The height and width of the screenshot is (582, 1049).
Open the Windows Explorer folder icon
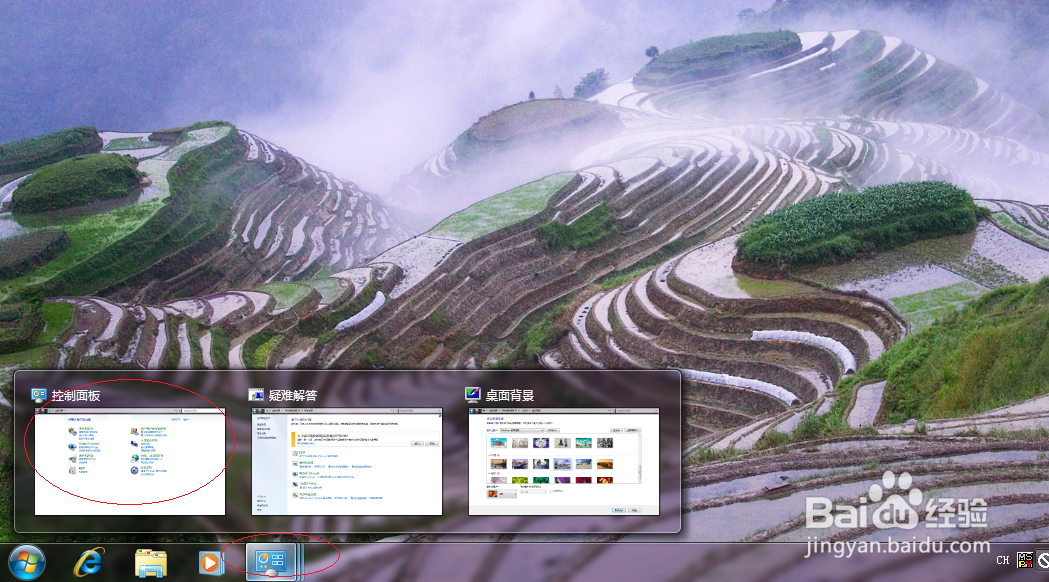click(148, 562)
